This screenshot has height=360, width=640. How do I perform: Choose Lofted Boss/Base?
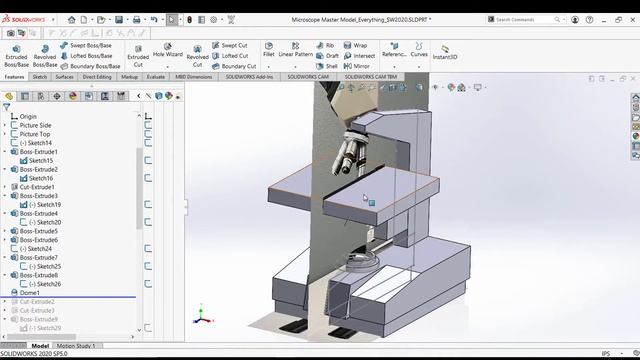coord(86,56)
